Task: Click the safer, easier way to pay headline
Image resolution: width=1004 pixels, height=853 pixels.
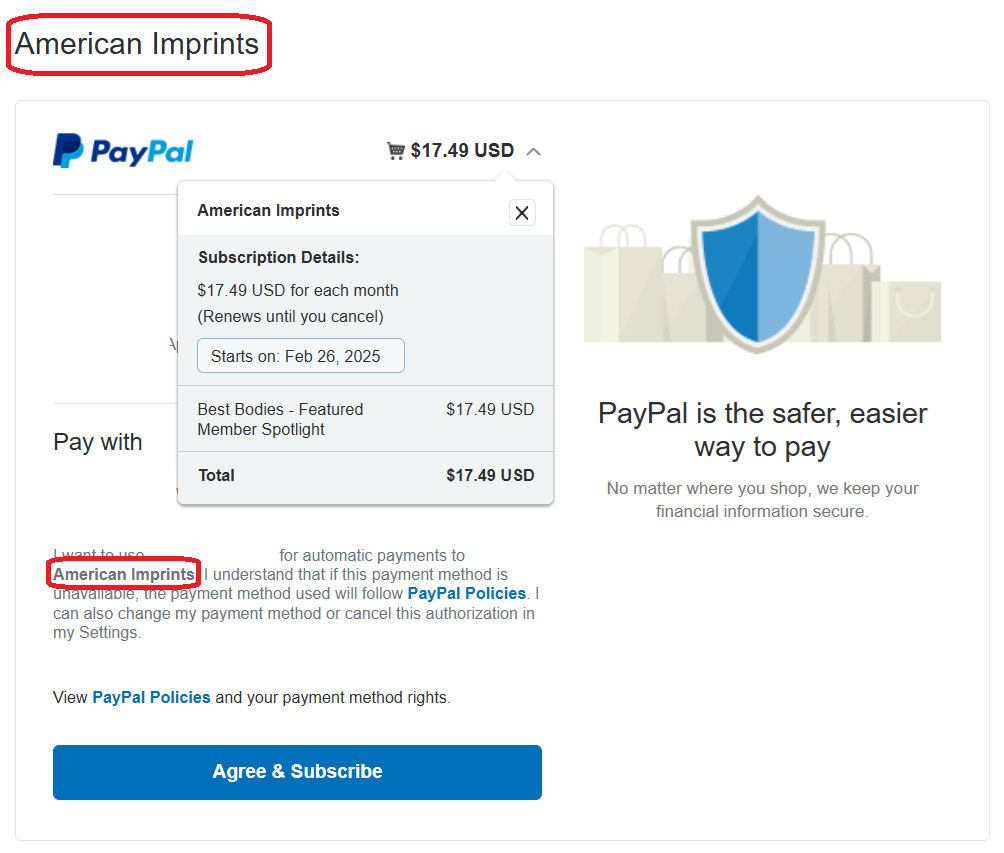Action: [762, 429]
